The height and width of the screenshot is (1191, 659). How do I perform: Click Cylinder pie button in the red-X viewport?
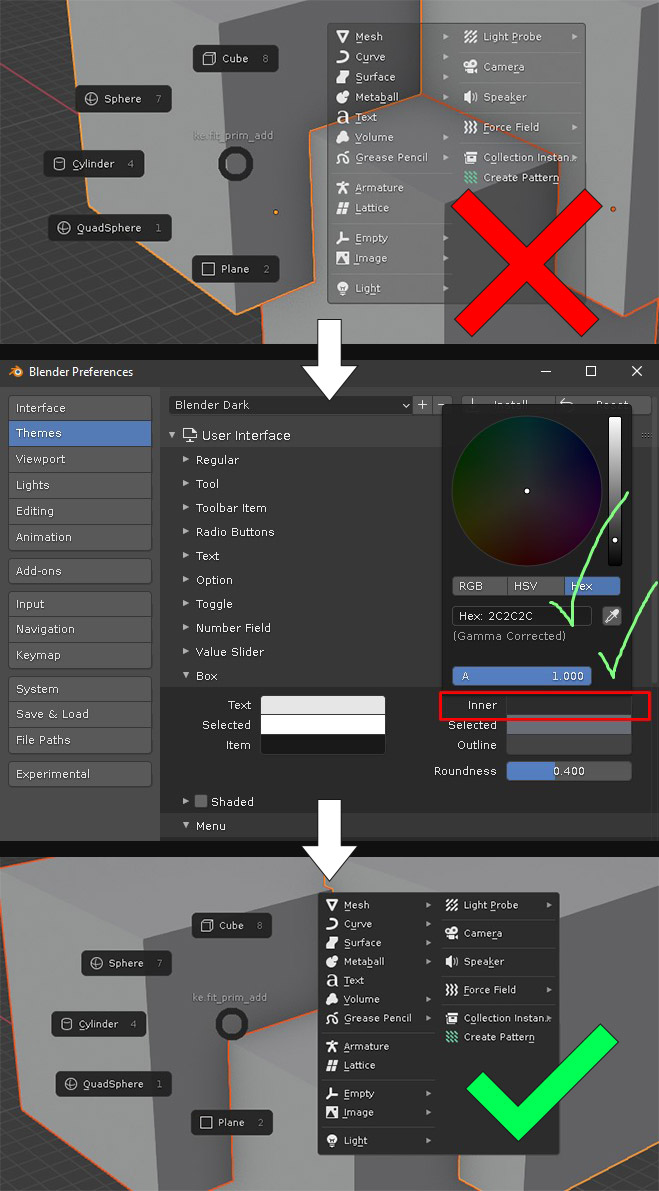click(x=94, y=164)
